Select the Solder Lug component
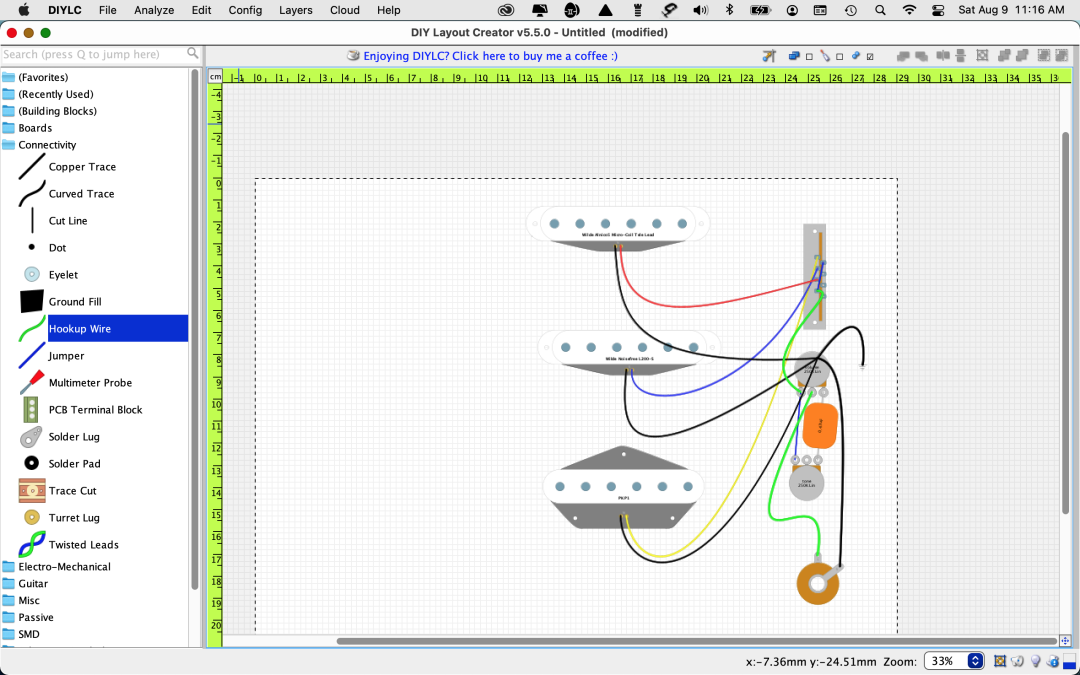The image size is (1080, 675). (x=74, y=437)
